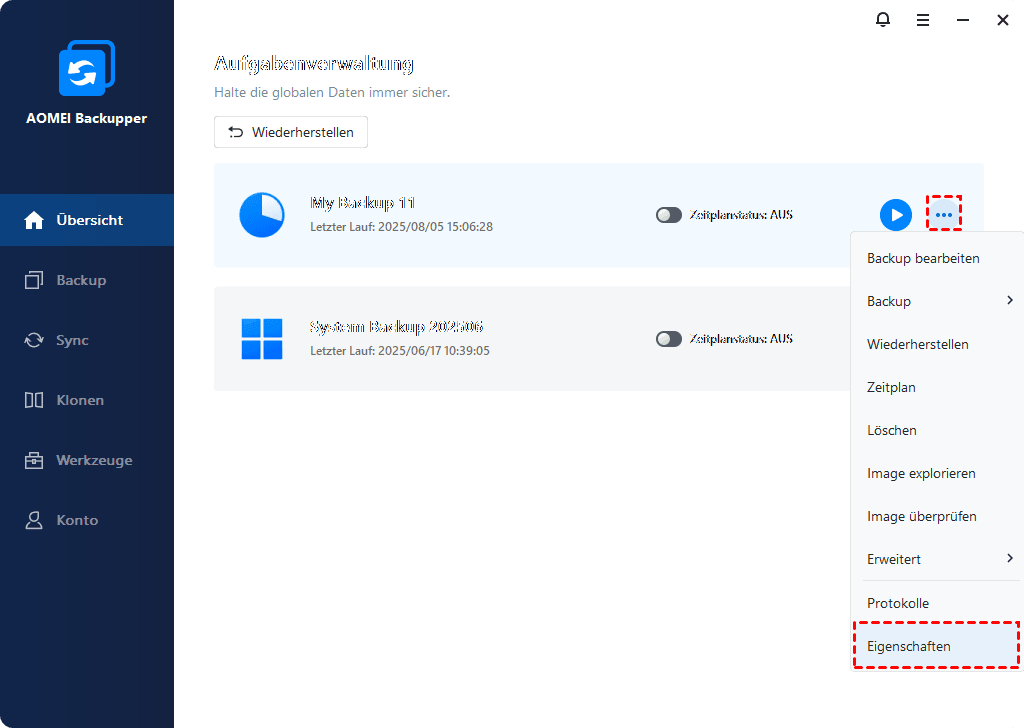Click the notification bell icon
Viewport: 1024px width, 728px height.
click(x=883, y=20)
